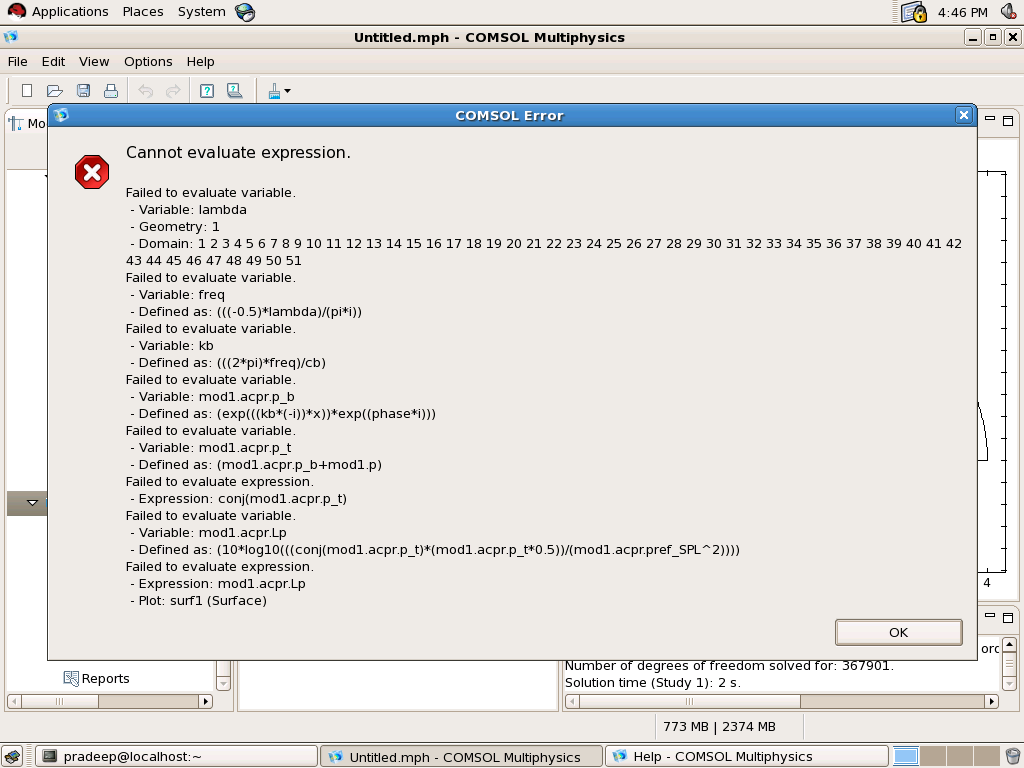
Task: Click the show desktop icon in bottom panel
Action: pos(12,756)
